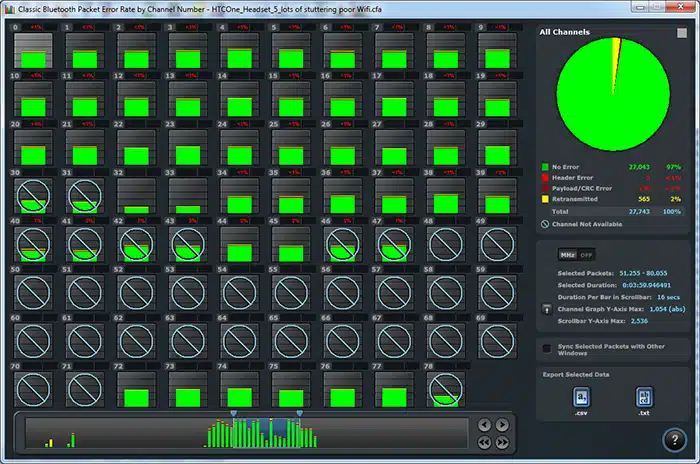Image resolution: width=700 pixels, height=464 pixels.
Task: Click the square button in All Channels header
Action: click(x=682, y=33)
